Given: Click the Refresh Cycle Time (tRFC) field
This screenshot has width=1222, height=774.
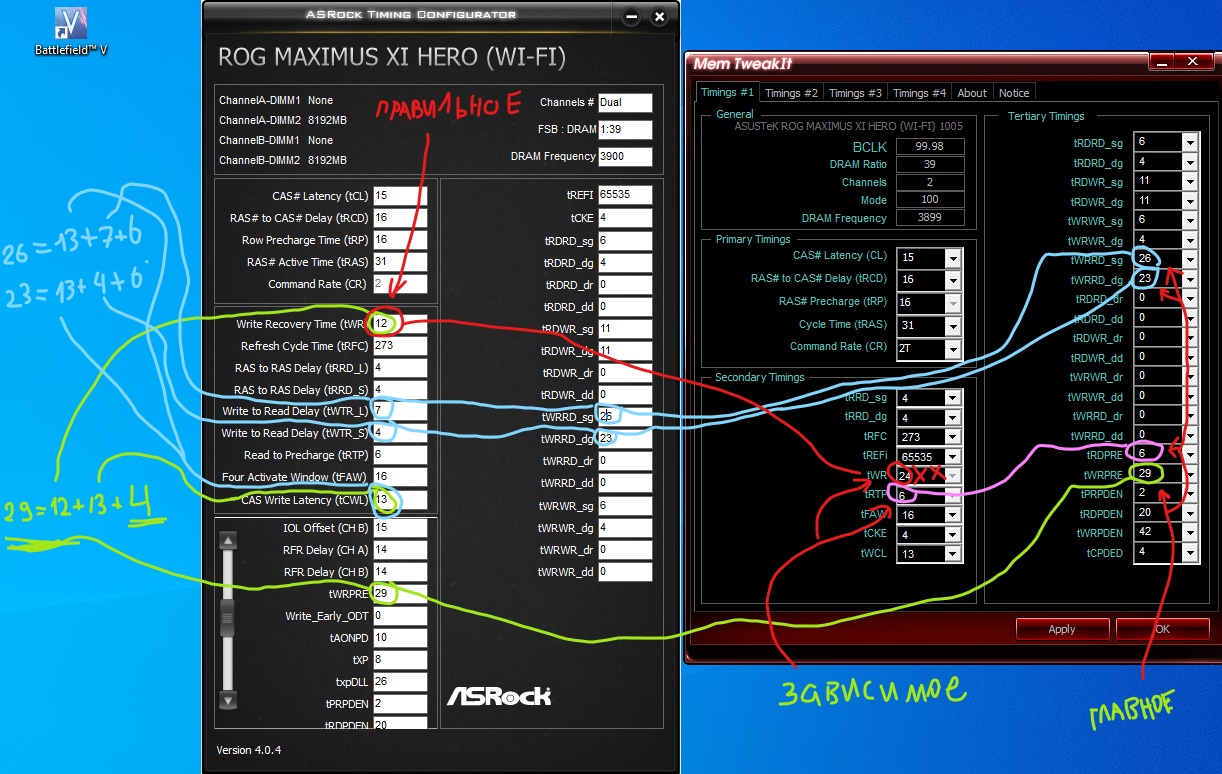Looking at the screenshot, I should 399,346.
